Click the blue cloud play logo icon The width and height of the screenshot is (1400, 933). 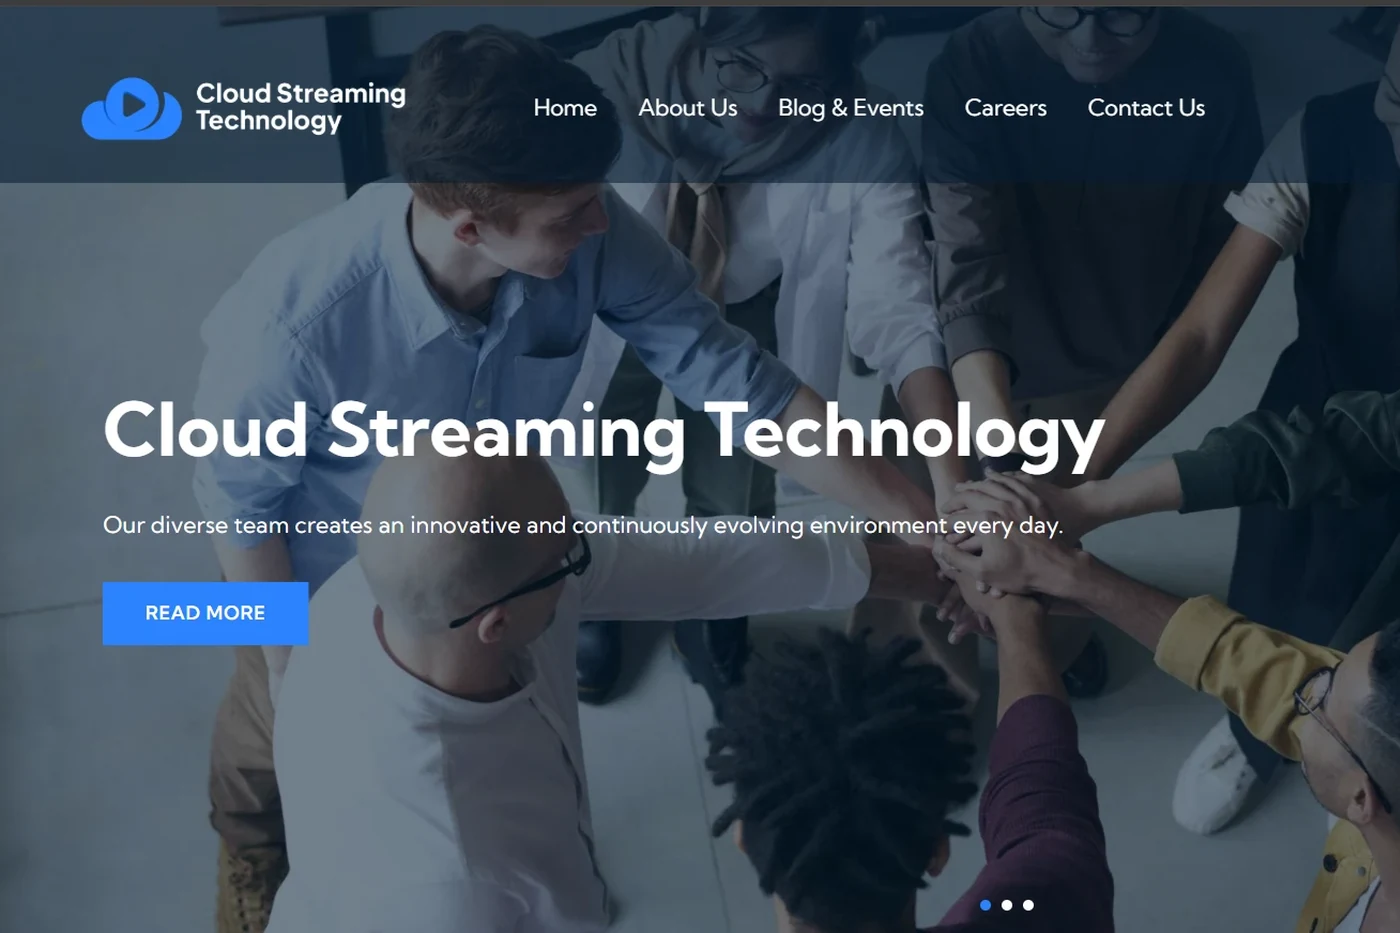click(x=132, y=108)
